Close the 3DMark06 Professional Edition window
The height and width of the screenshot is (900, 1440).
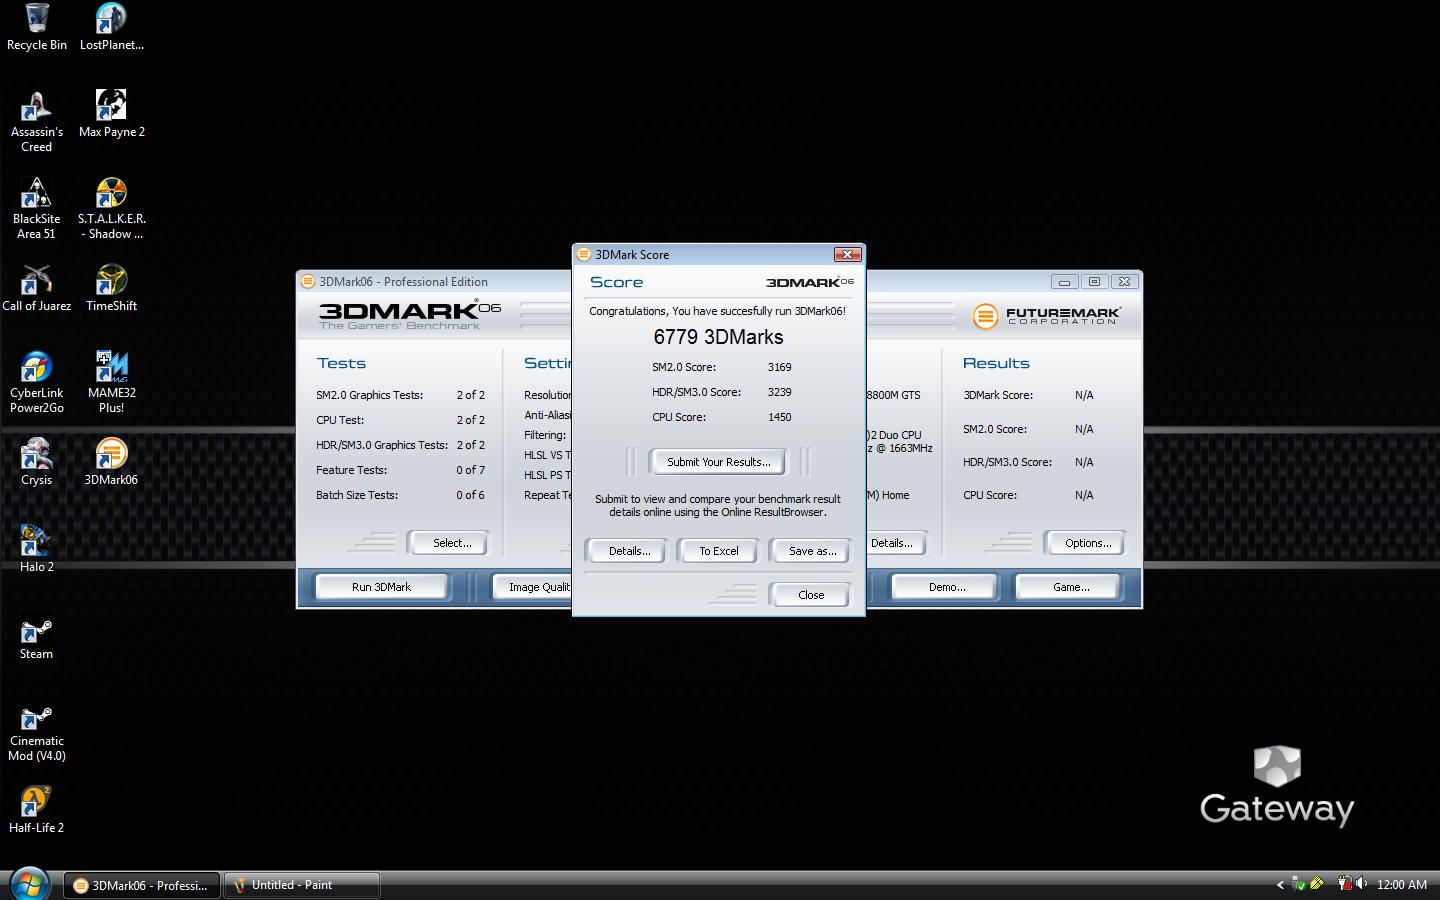point(1124,281)
